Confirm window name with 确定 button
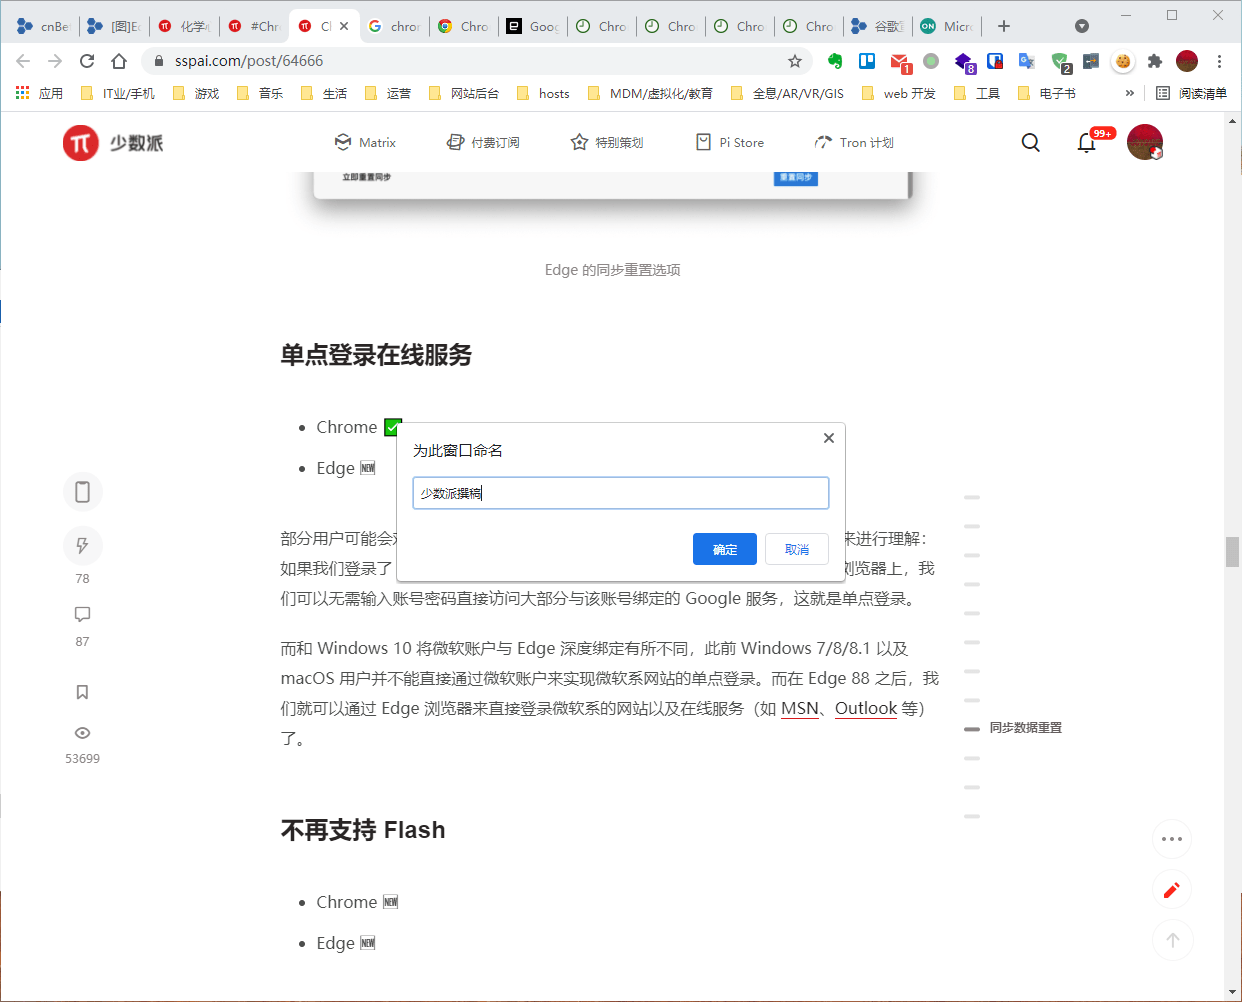1242x1002 pixels. (724, 548)
